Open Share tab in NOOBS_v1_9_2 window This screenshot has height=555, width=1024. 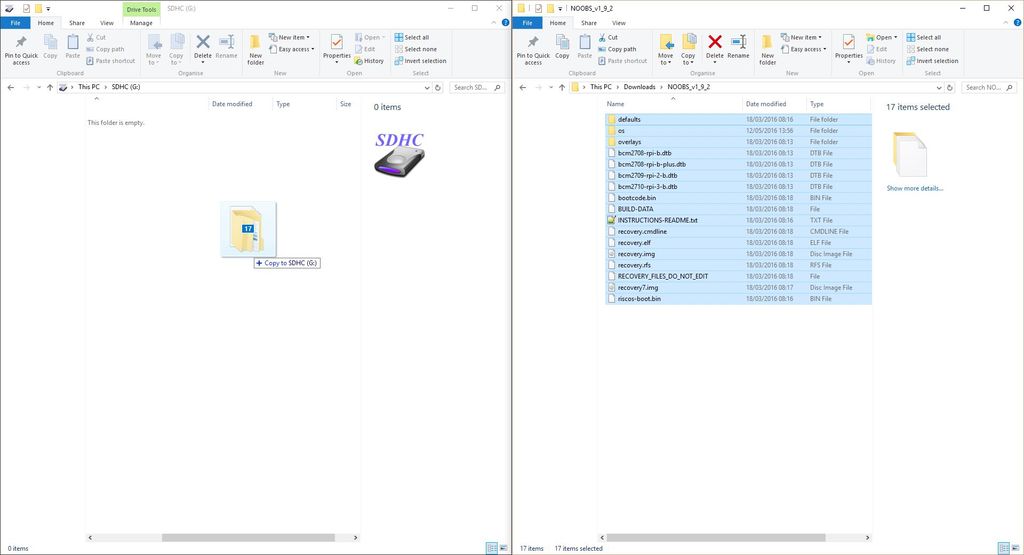coord(589,23)
